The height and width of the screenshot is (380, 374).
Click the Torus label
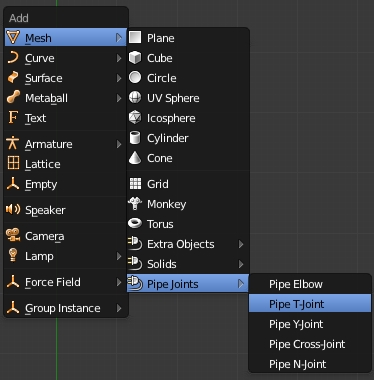tap(160, 224)
